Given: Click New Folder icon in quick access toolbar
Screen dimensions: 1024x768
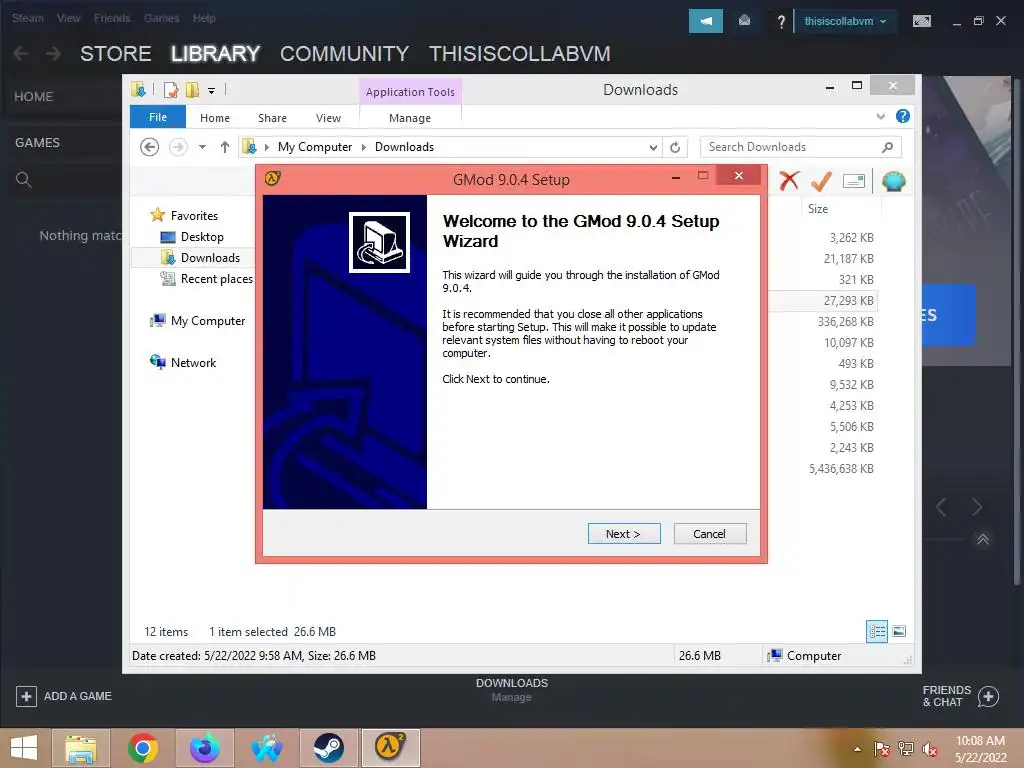Looking at the screenshot, I should [x=193, y=90].
